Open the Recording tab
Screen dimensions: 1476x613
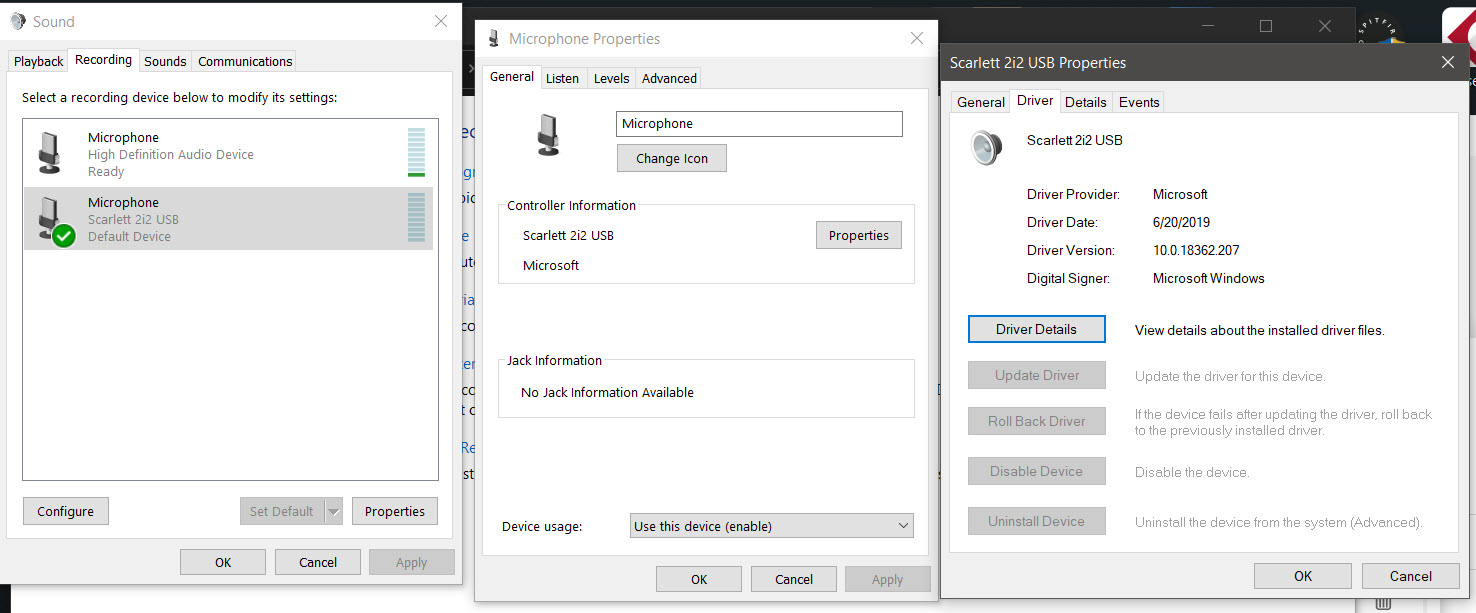pyautogui.click(x=104, y=60)
